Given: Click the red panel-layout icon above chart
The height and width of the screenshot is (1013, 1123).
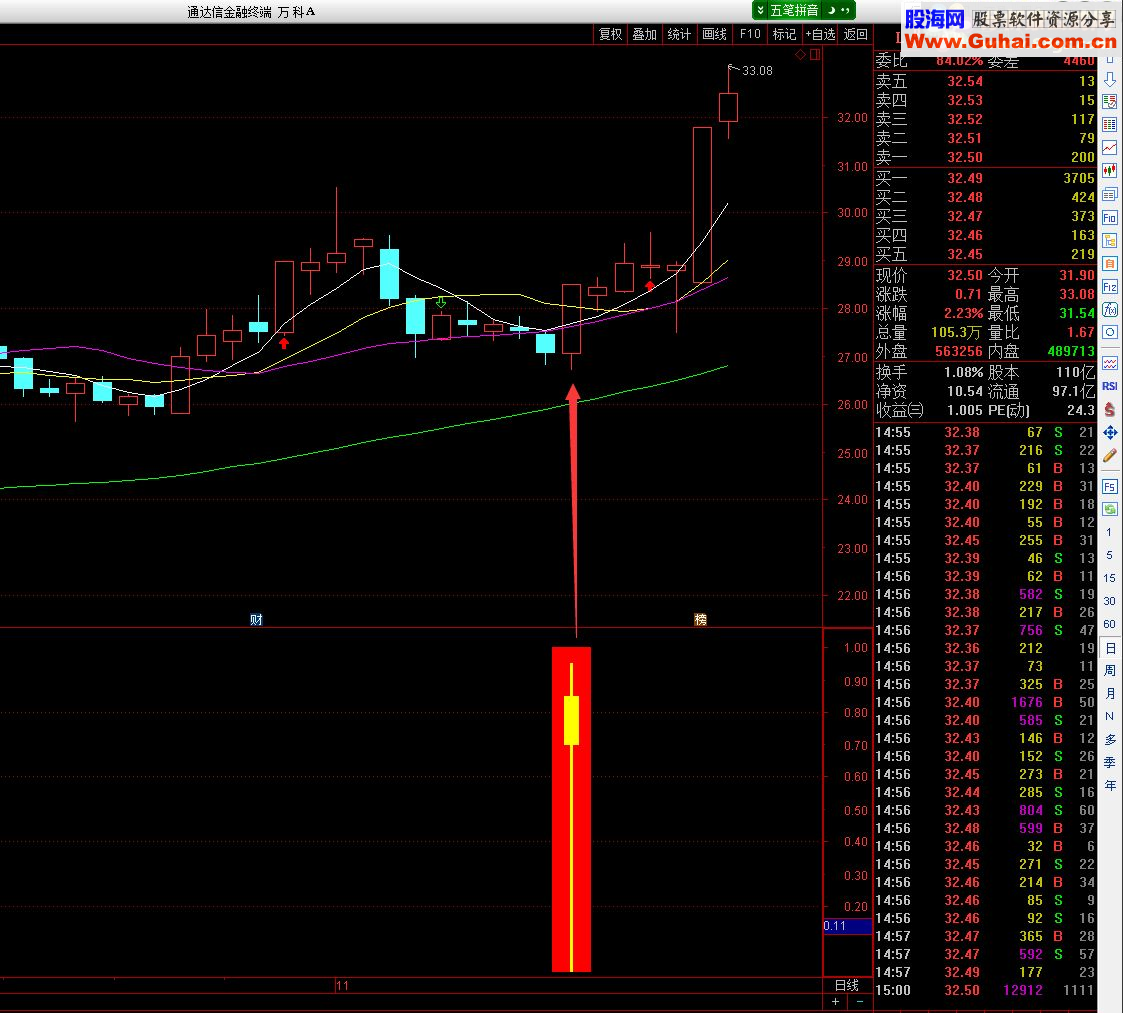Looking at the screenshot, I should tap(814, 54).
